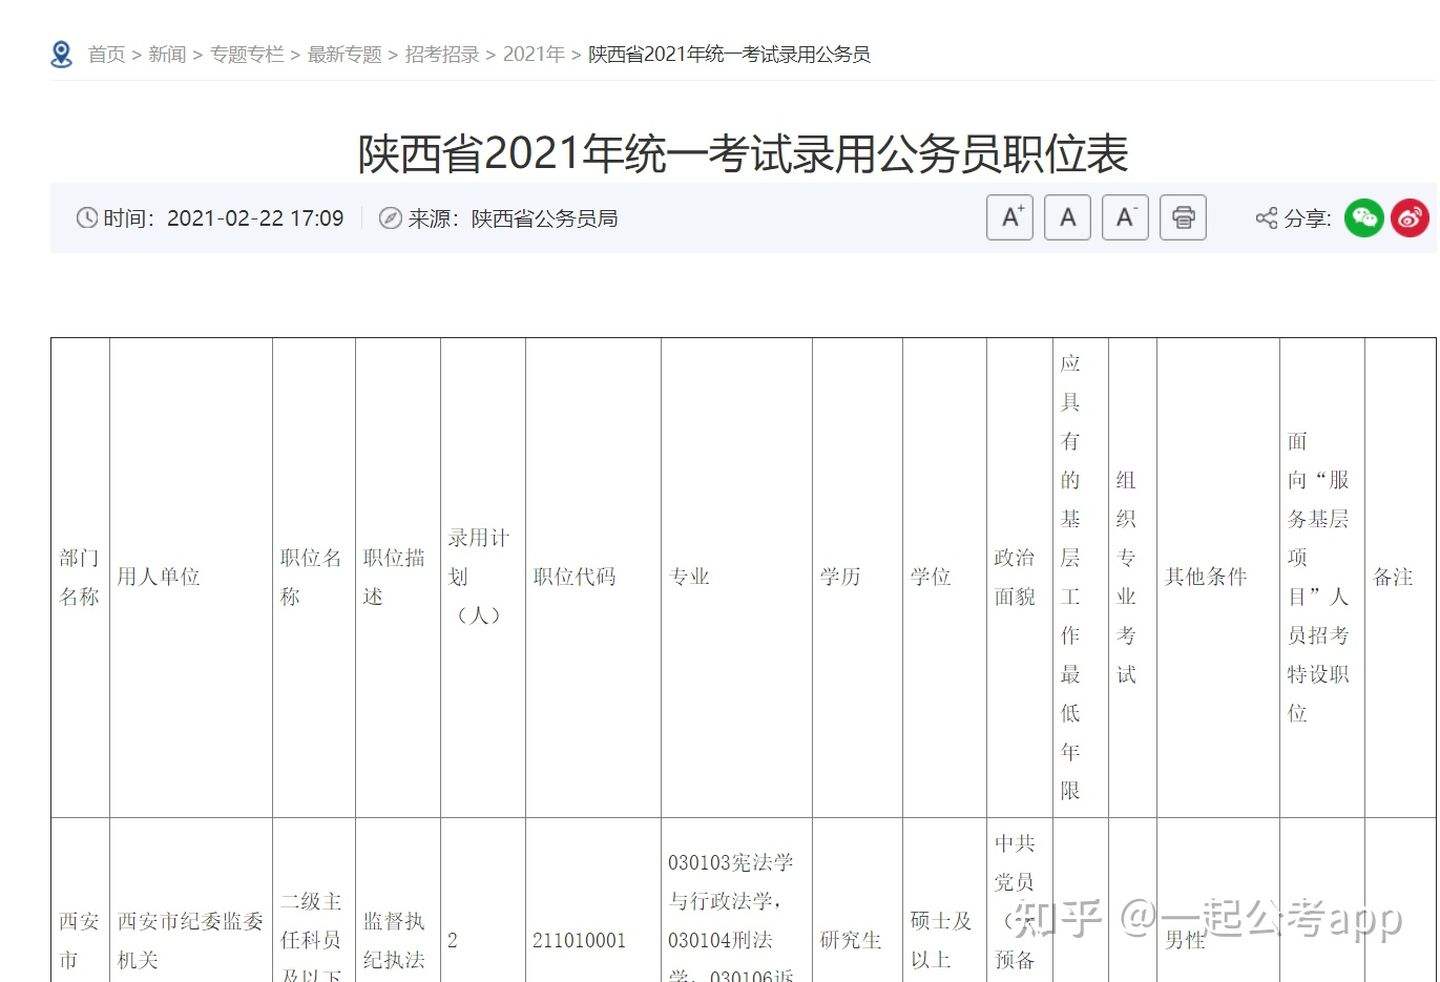The width and height of the screenshot is (1440, 982).
Task: Open 招考招录 breadcrumb link
Action: [442, 54]
